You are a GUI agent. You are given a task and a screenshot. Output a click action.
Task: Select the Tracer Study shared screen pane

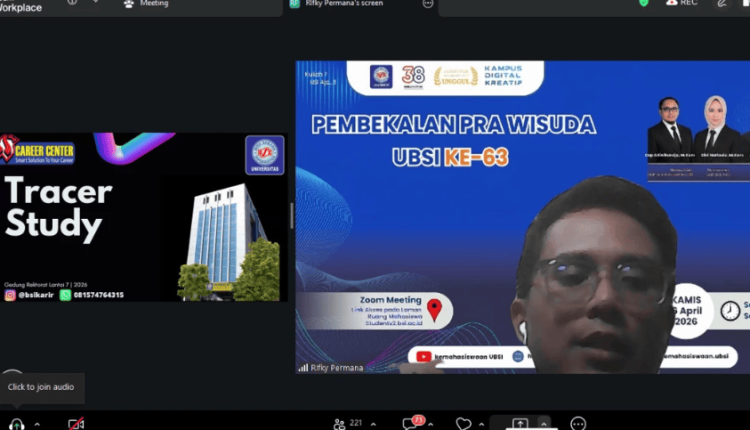click(143, 217)
